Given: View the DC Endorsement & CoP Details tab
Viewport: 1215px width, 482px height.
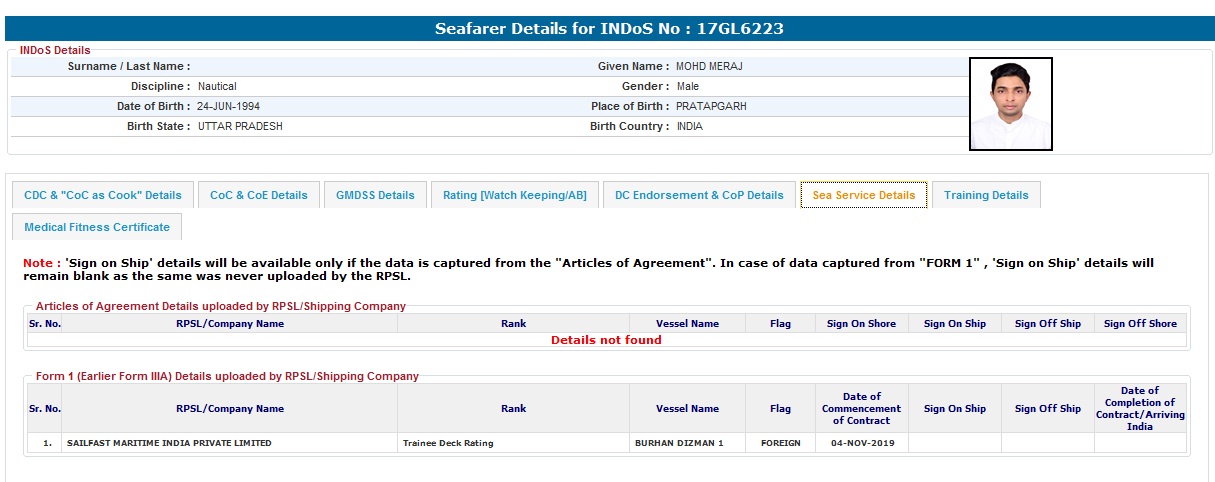Looking at the screenshot, I should point(699,195).
